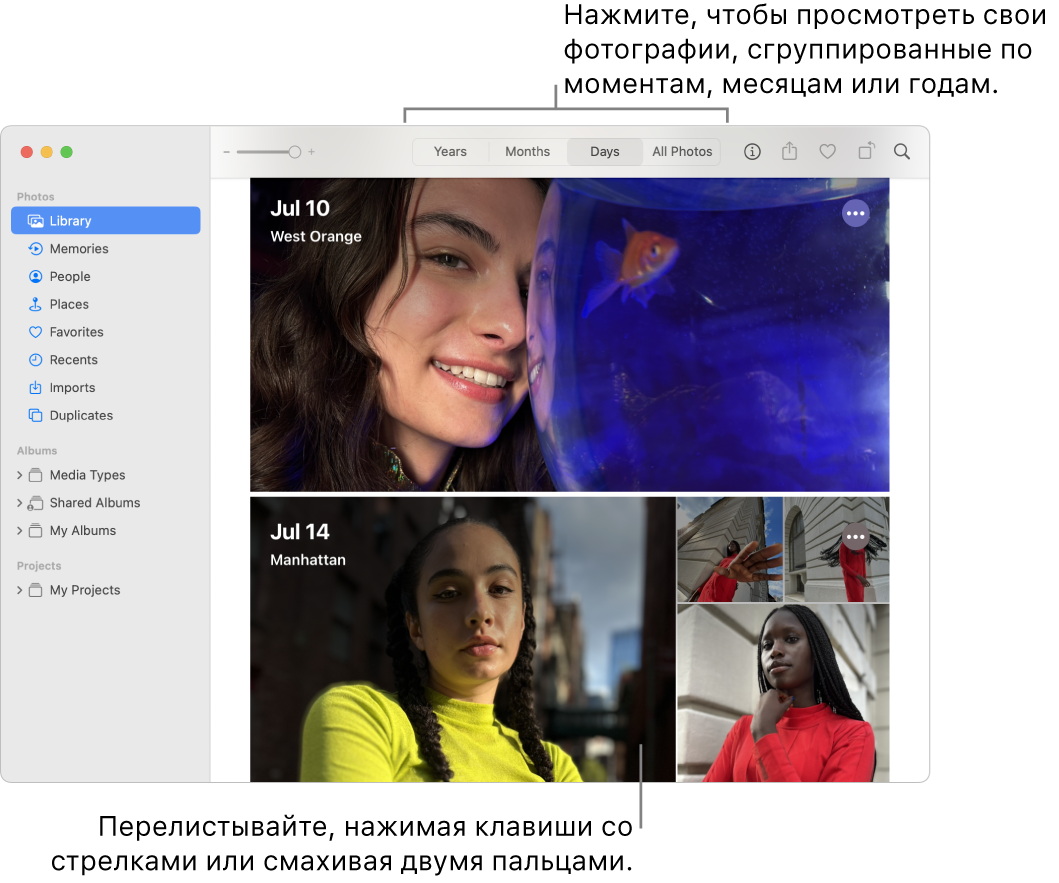The height and width of the screenshot is (883, 1059).
Task: Switch to the Years view
Action: [x=450, y=151]
